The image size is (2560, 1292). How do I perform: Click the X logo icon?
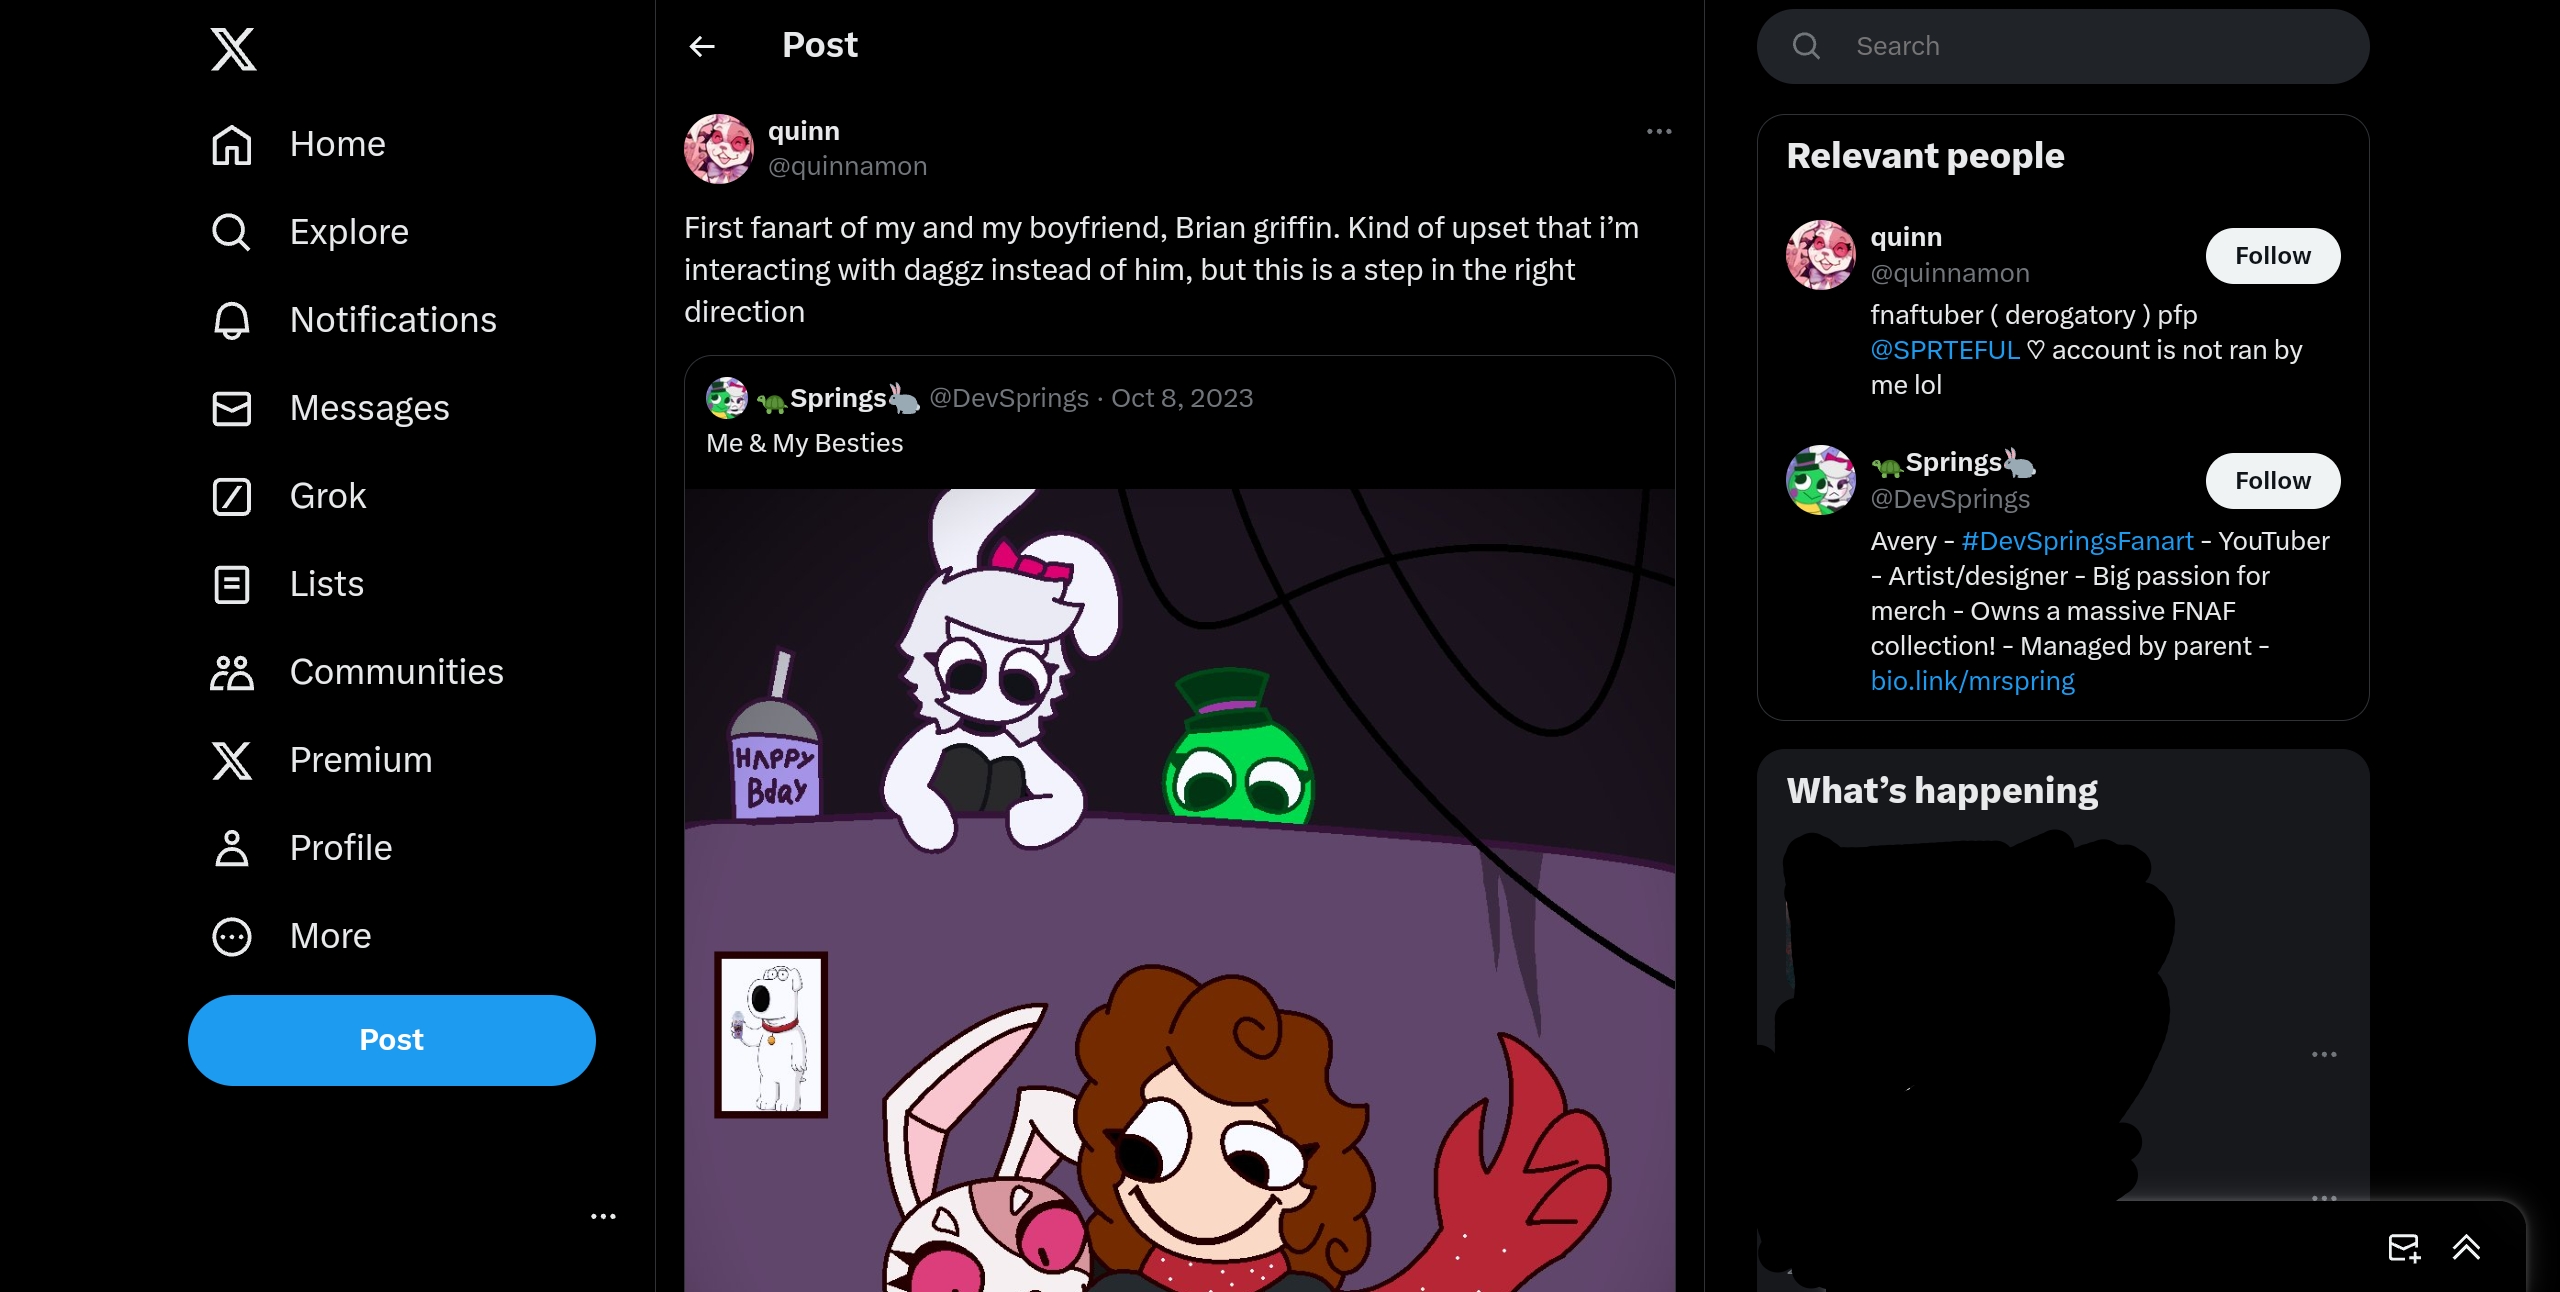point(233,49)
